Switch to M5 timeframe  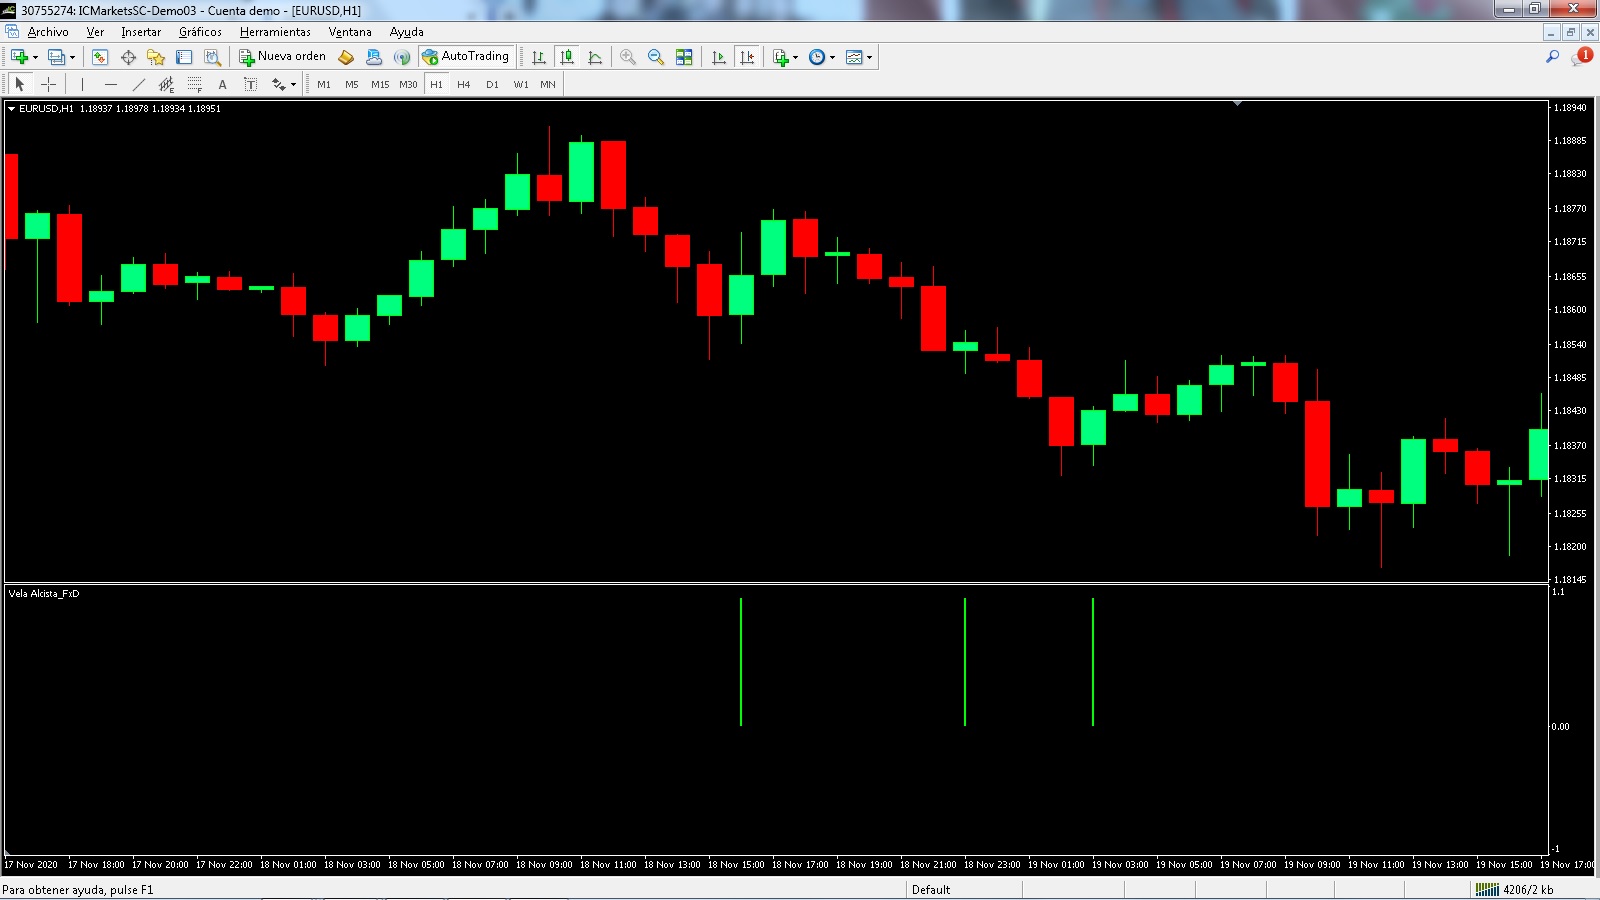pyautogui.click(x=352, y=84)
